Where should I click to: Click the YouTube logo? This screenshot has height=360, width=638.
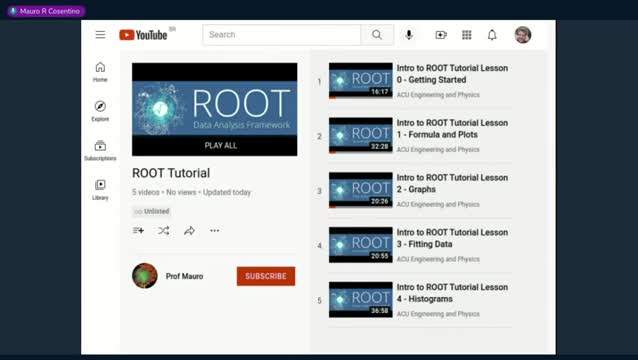point(143,35)
